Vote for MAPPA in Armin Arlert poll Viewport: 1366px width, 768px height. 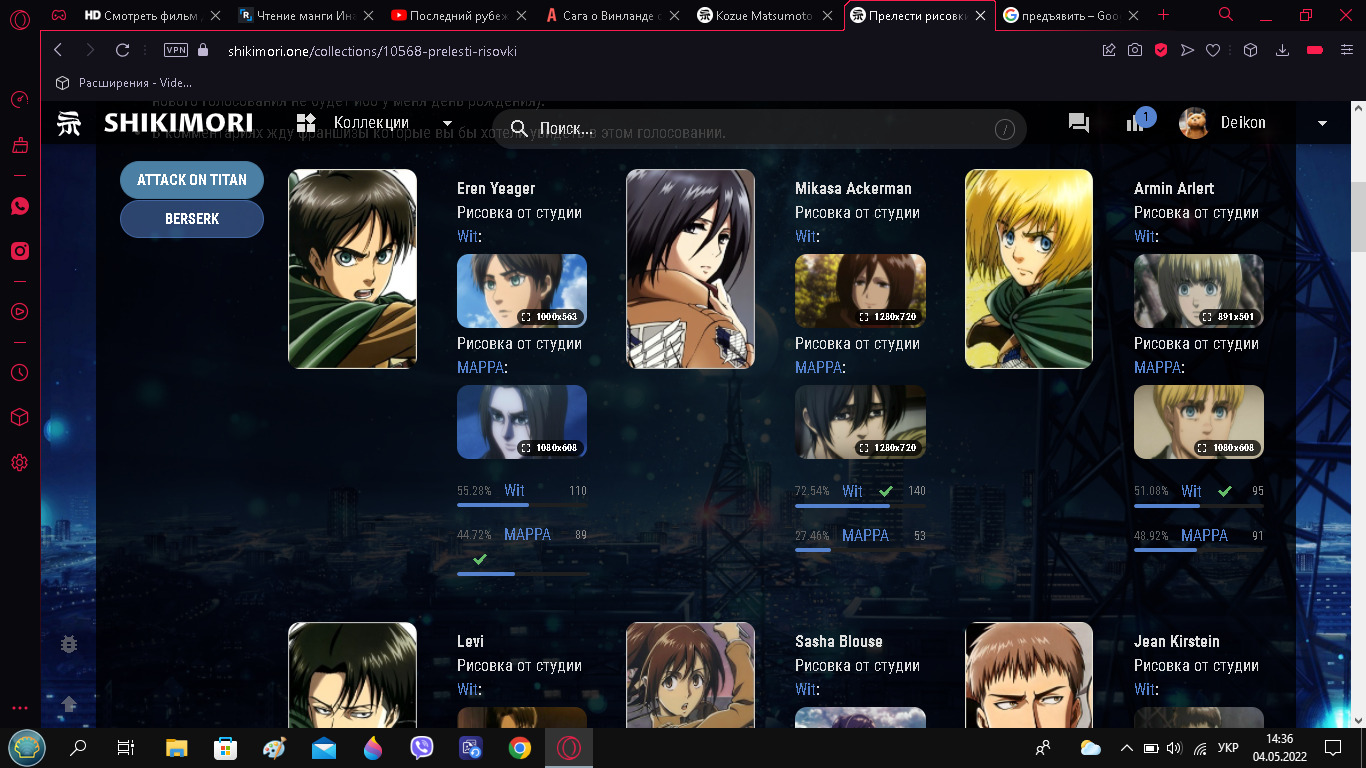[1204, 536]
